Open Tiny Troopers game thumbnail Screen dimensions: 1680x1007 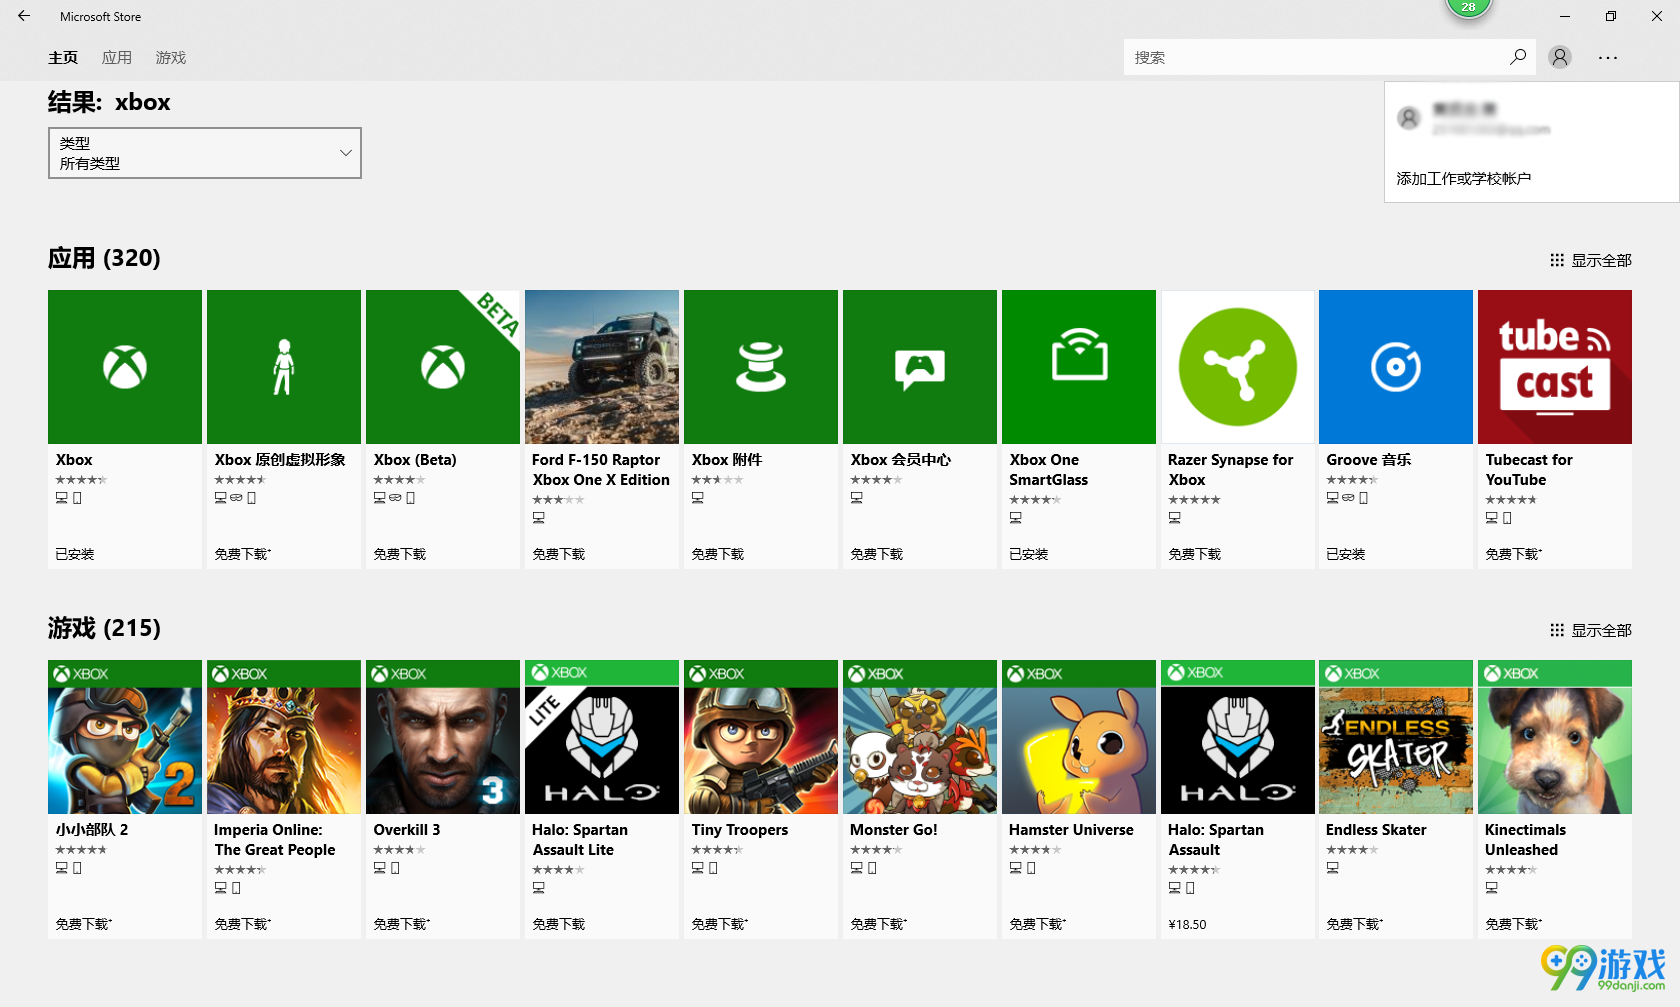pyautogui.click(x=761, y=737)
